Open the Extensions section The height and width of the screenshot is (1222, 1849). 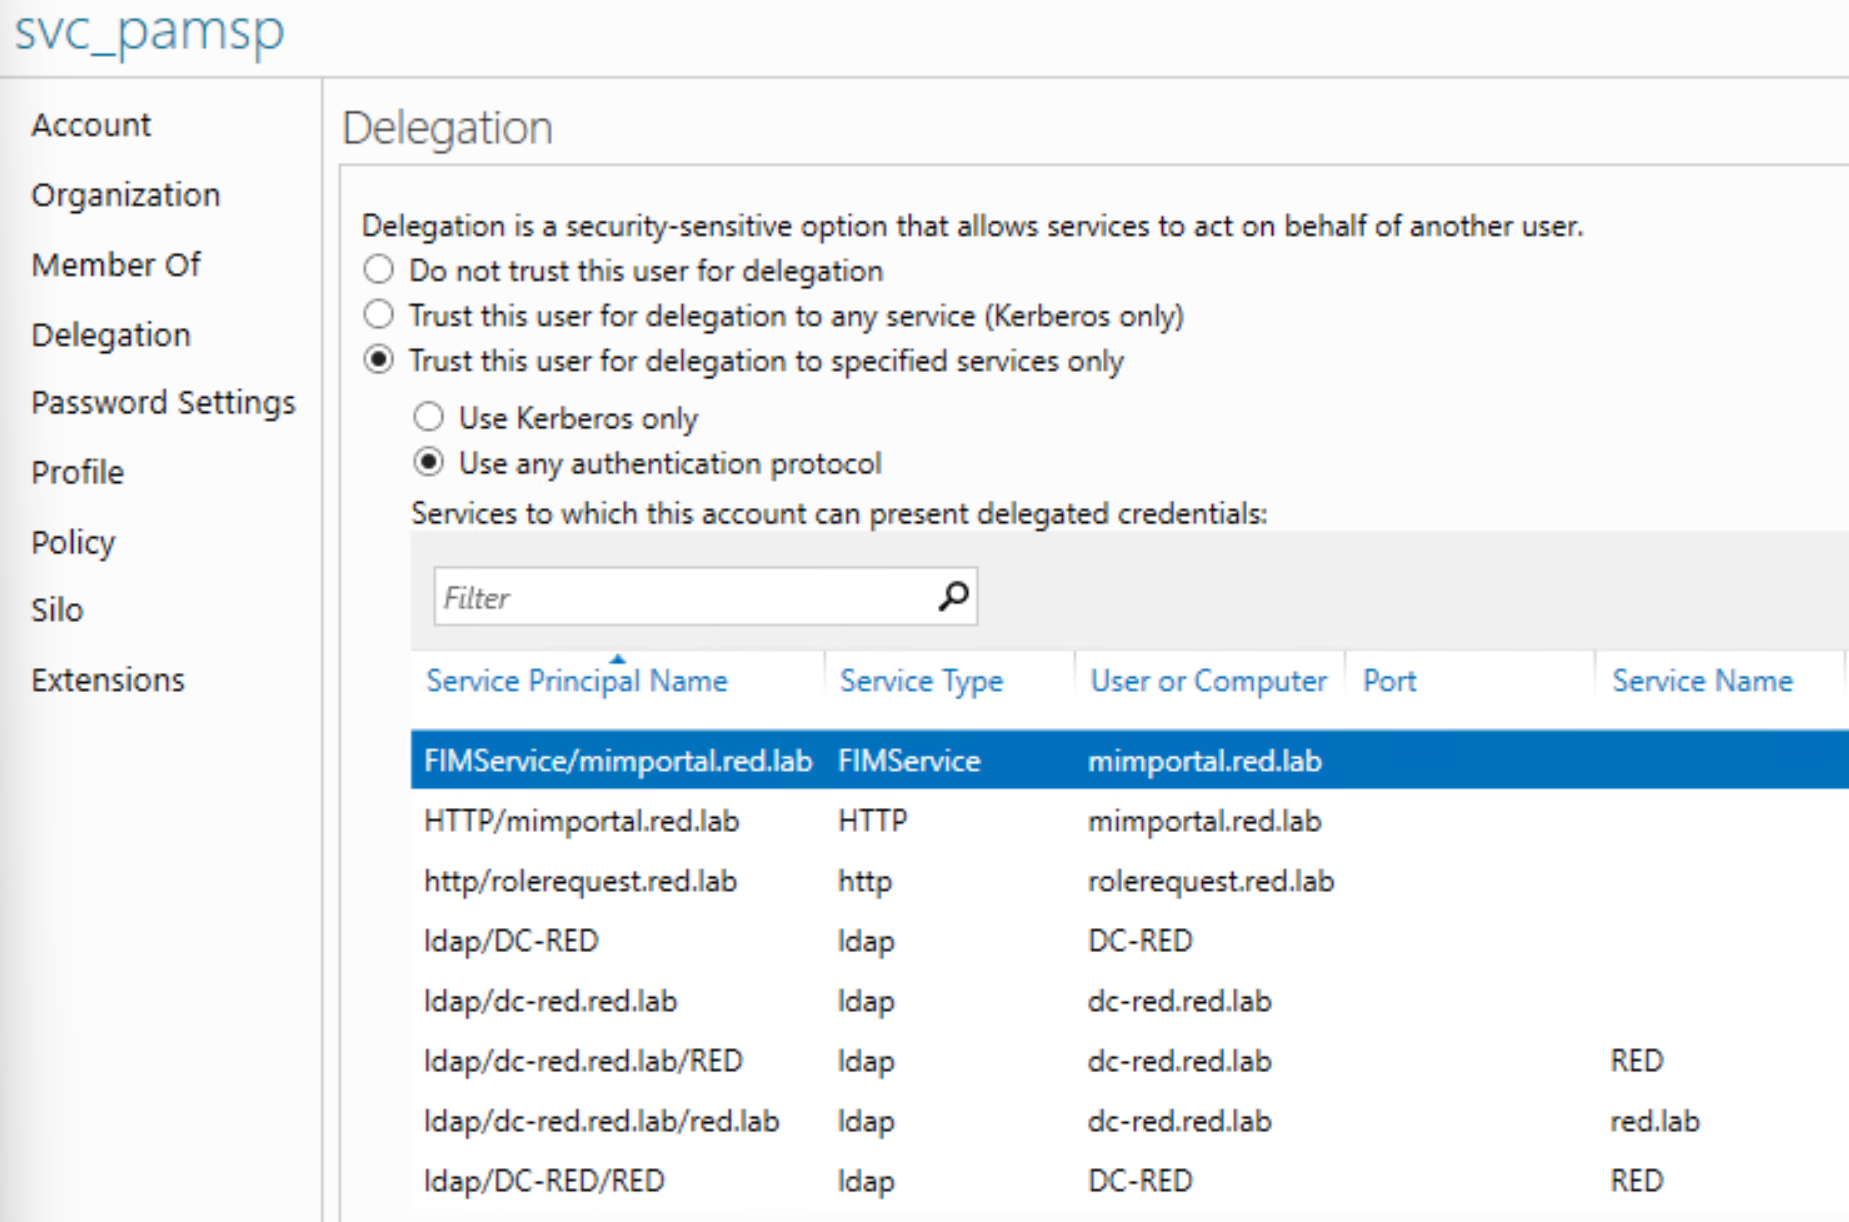tap(108, 680)
